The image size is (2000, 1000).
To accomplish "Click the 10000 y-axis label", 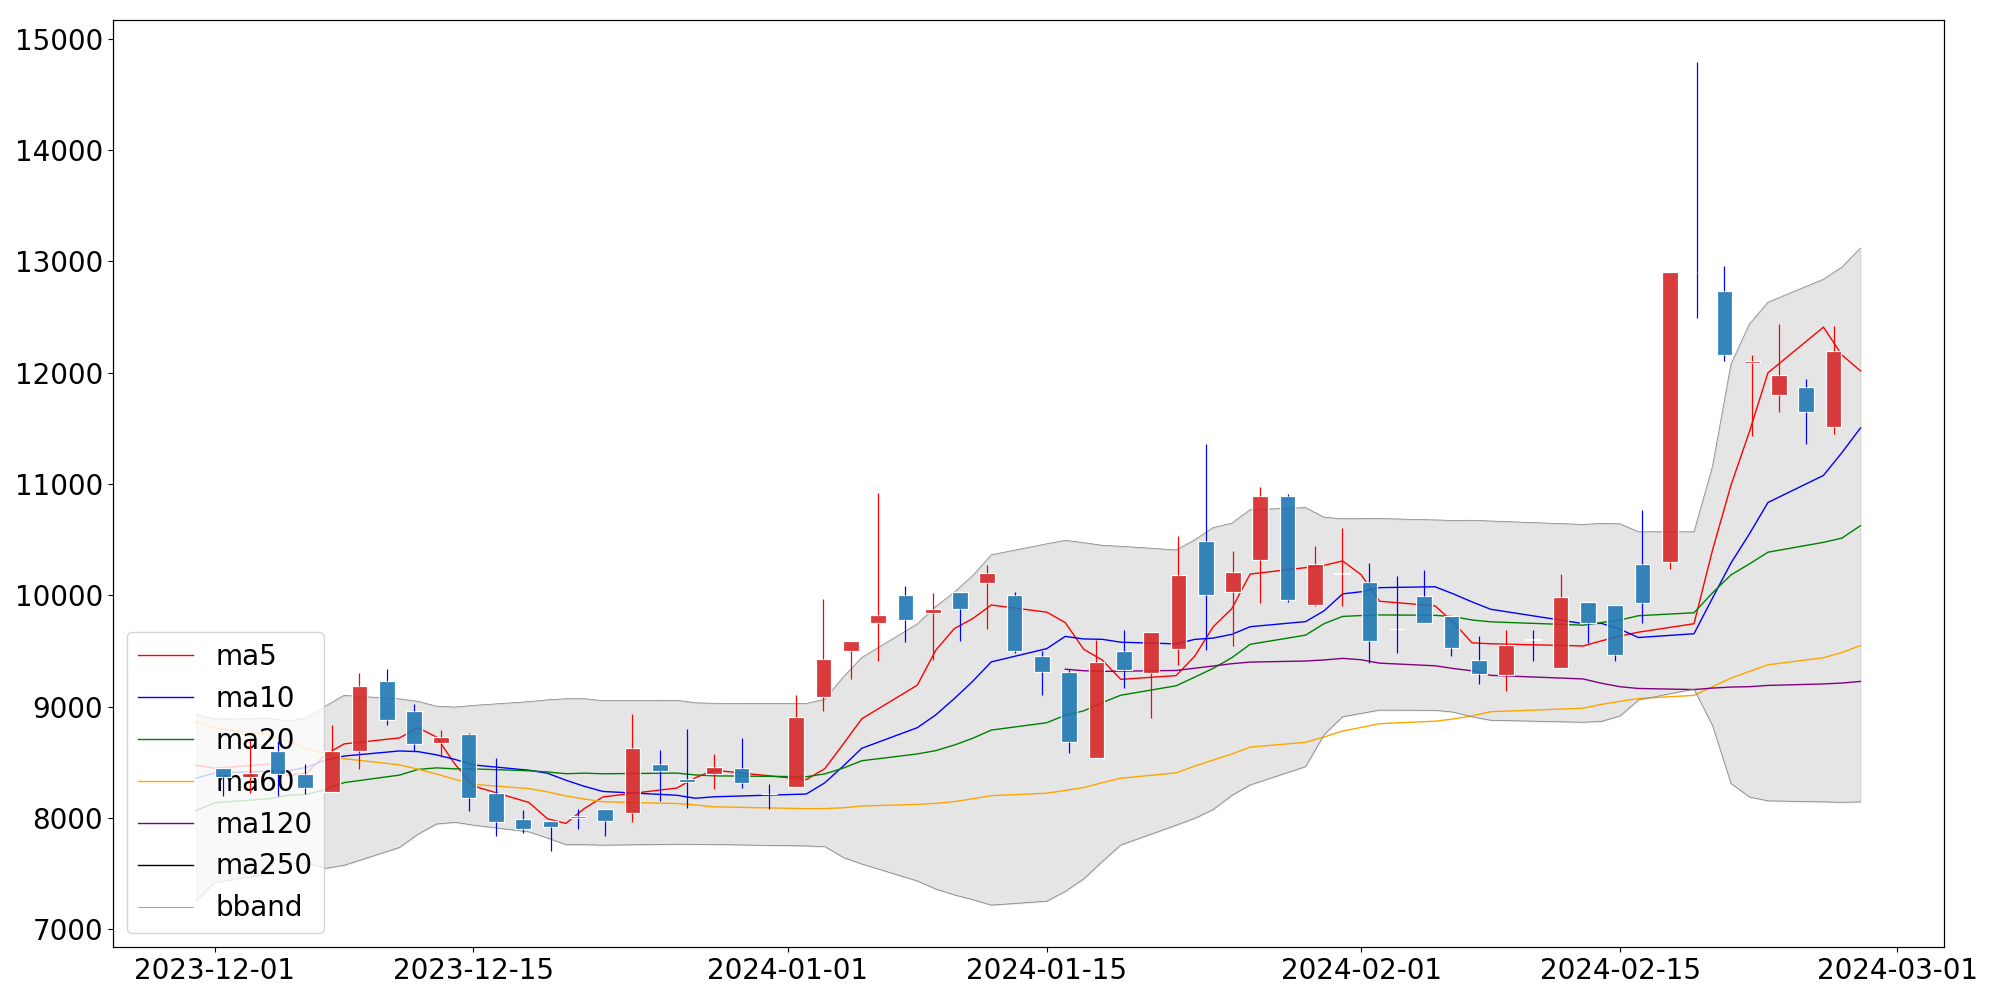I will (x=59, y=596).
